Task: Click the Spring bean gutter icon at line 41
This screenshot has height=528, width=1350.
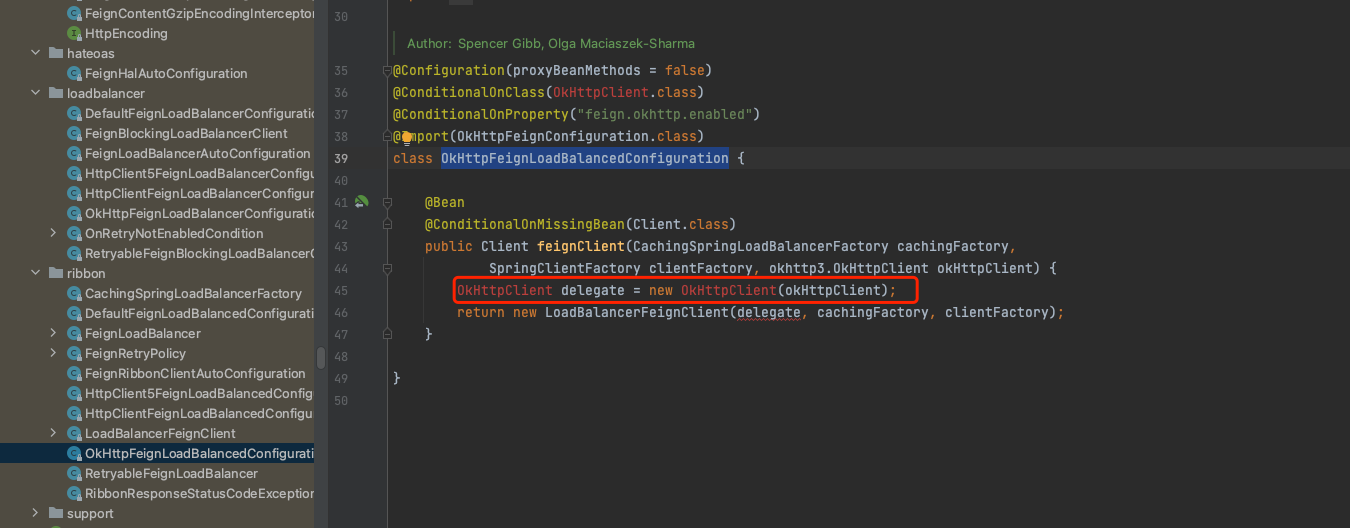Action: pyautogui.click(x=361, y=202)
